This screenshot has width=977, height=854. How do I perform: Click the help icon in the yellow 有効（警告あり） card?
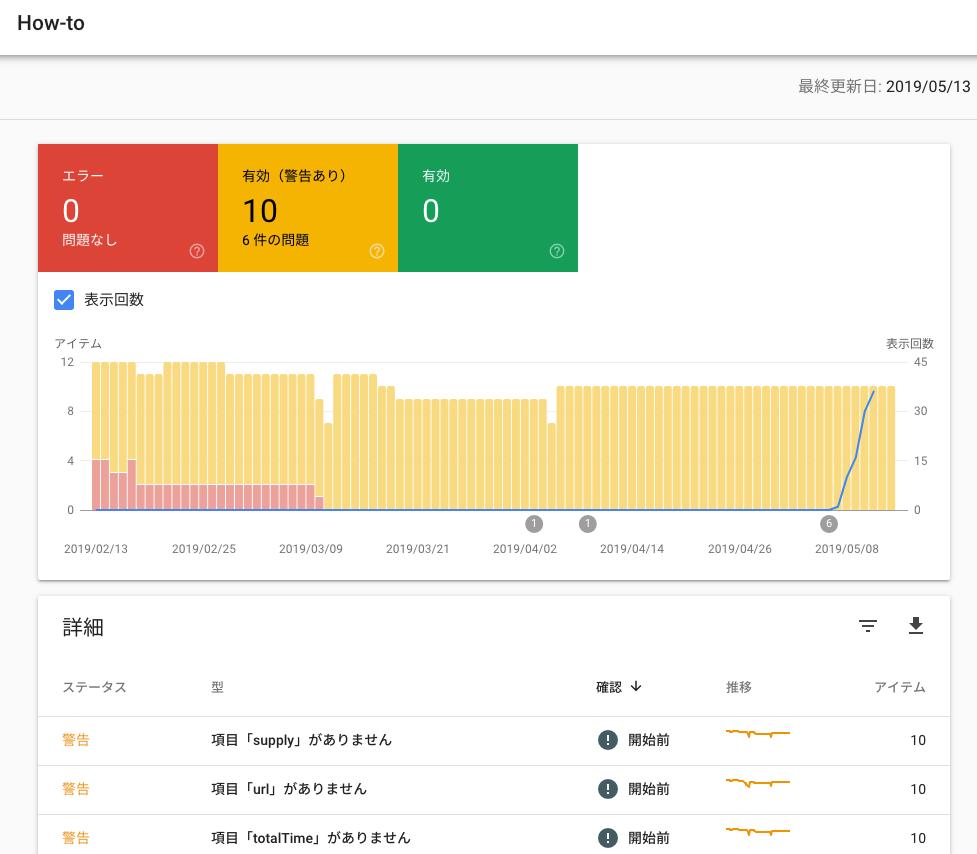pyautogui.click(x=377, y=251)
